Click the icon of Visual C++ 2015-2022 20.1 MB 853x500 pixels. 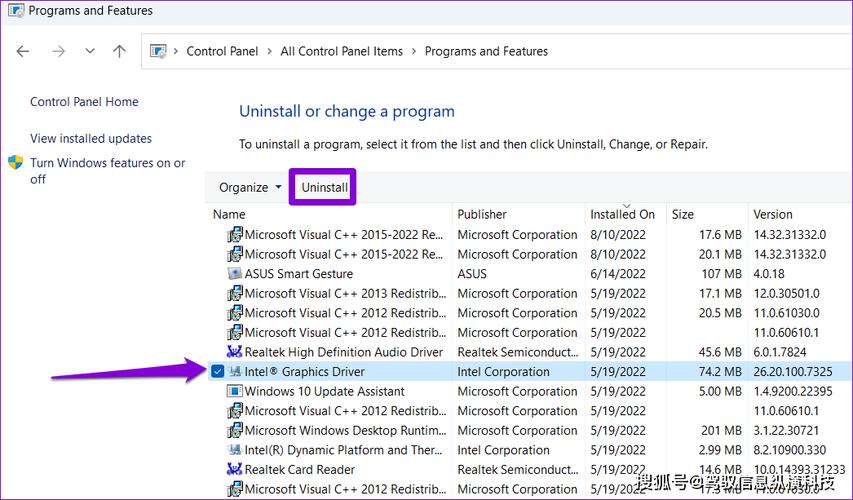pyautogui.click(x=234, y=254)
